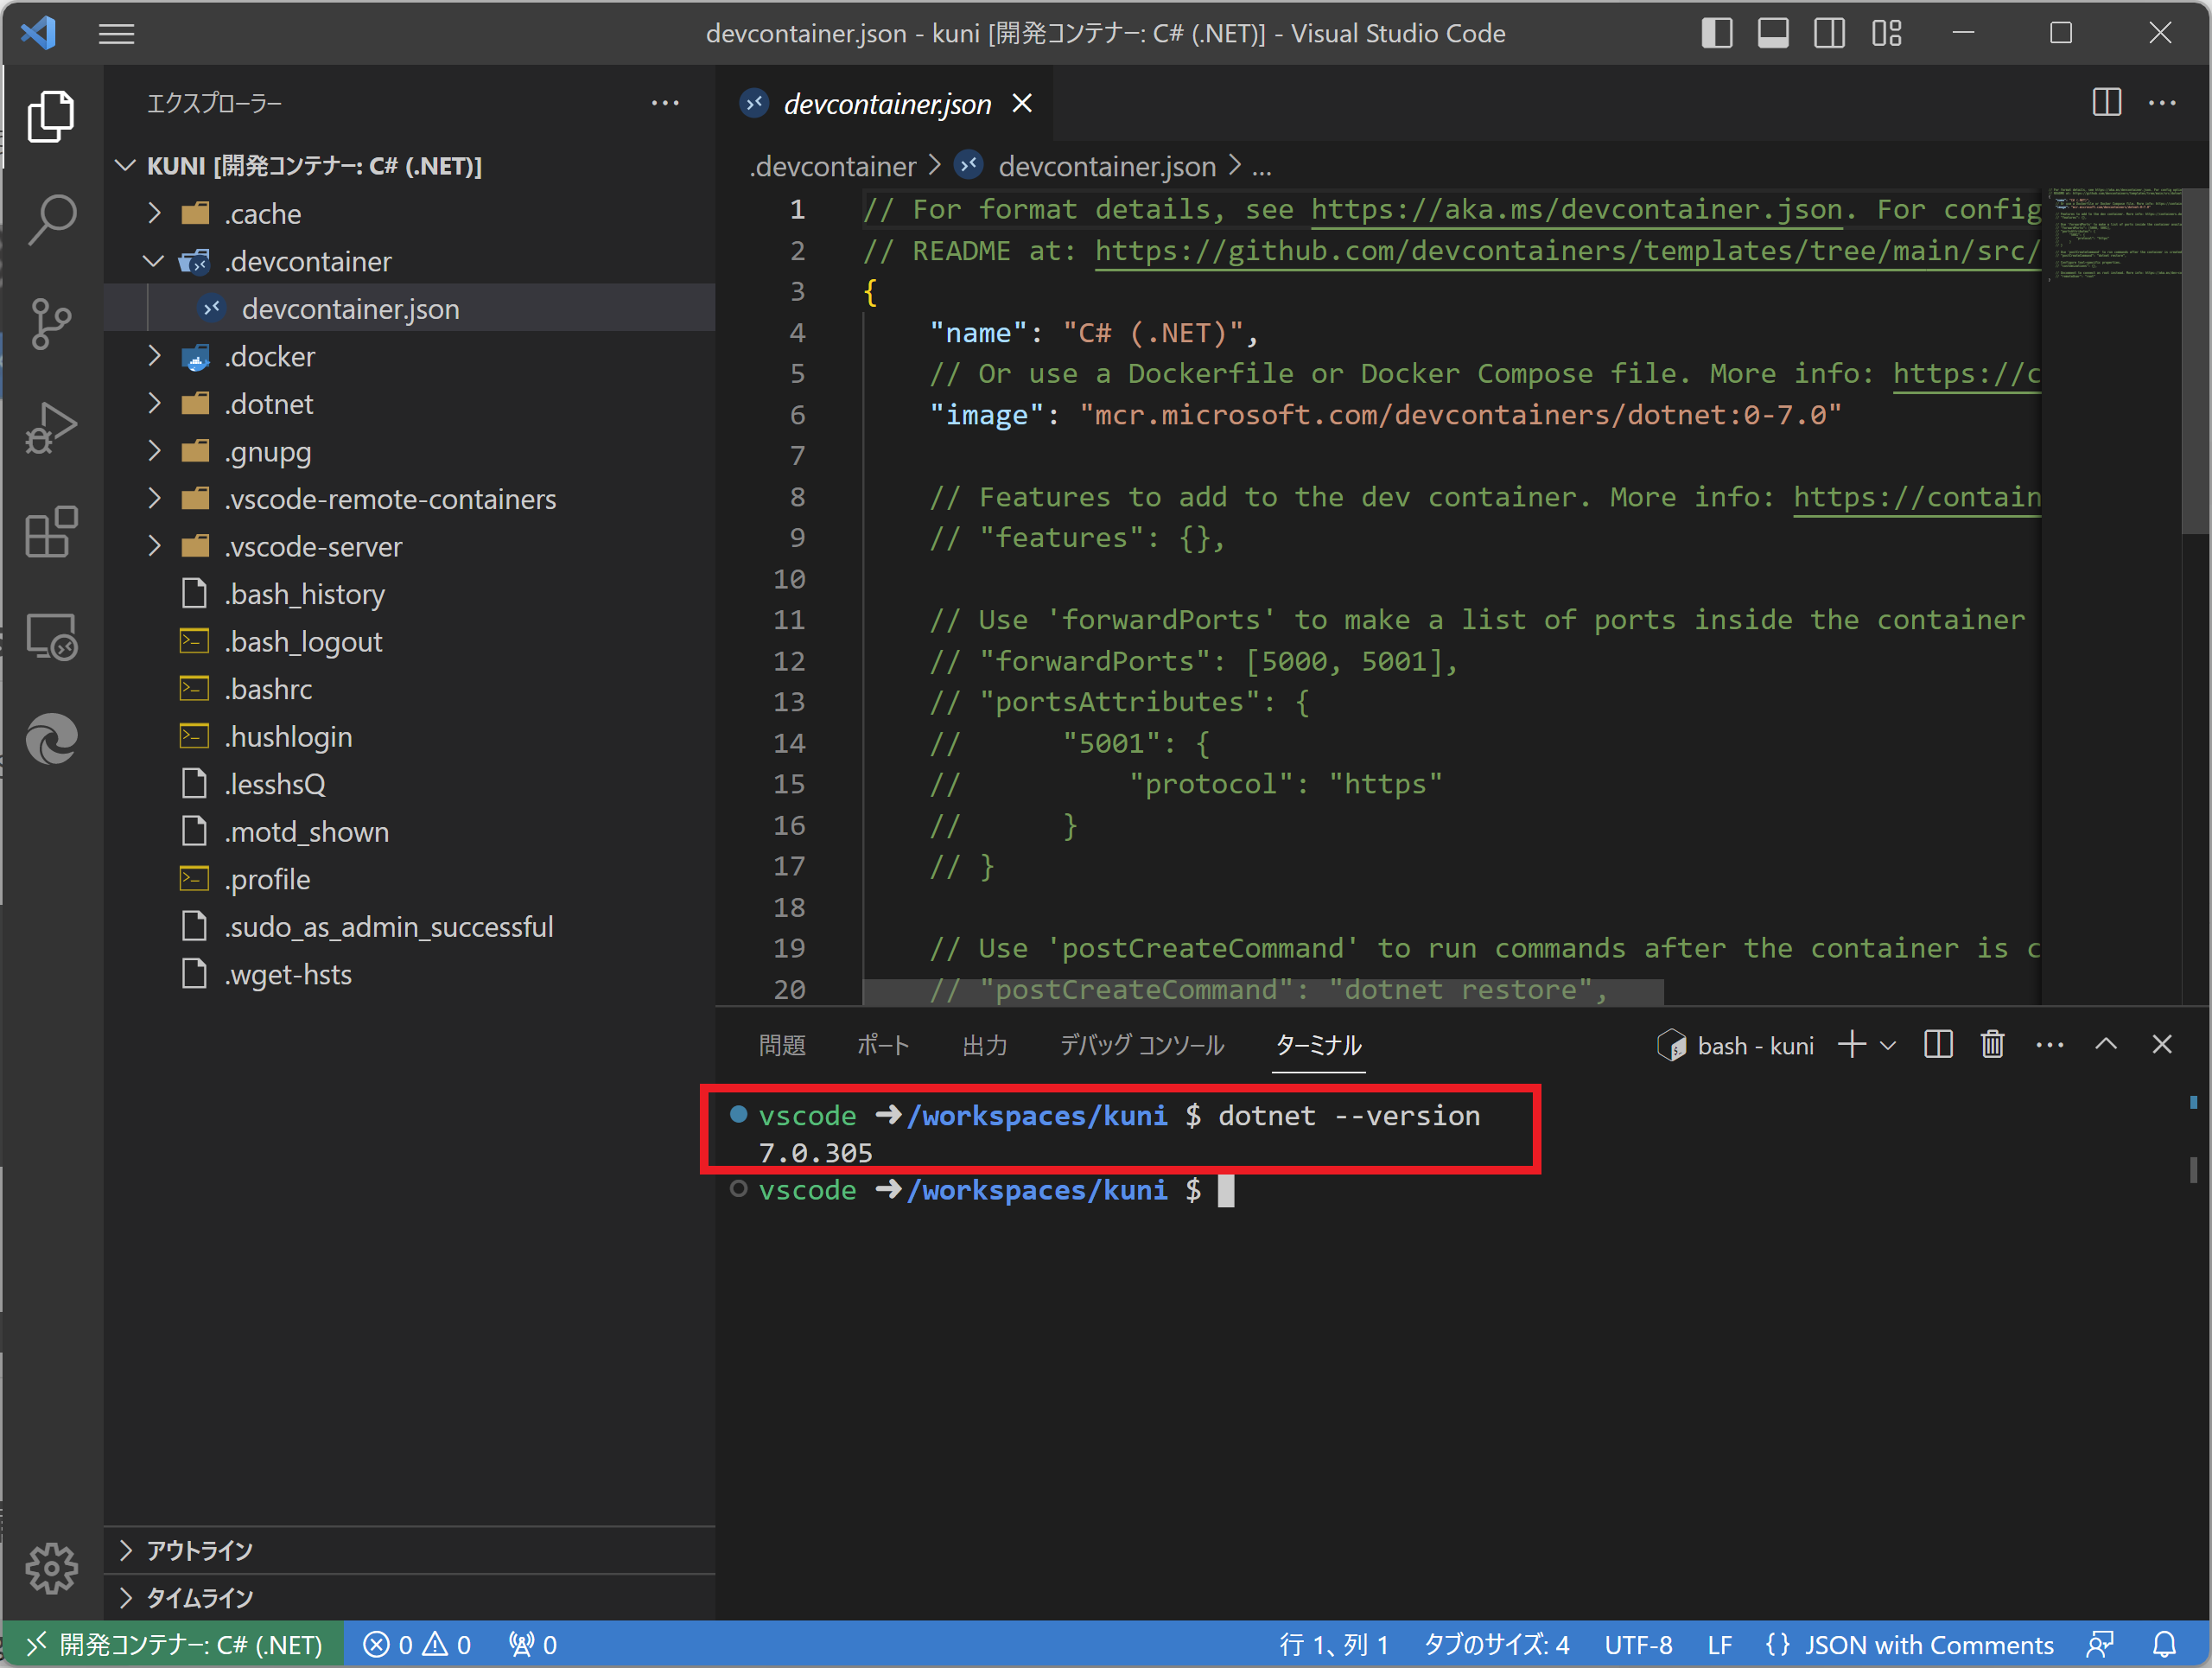Expand the .gnupg folder
This screenshot has height=1668, width=2212.
tap(153, 451)
